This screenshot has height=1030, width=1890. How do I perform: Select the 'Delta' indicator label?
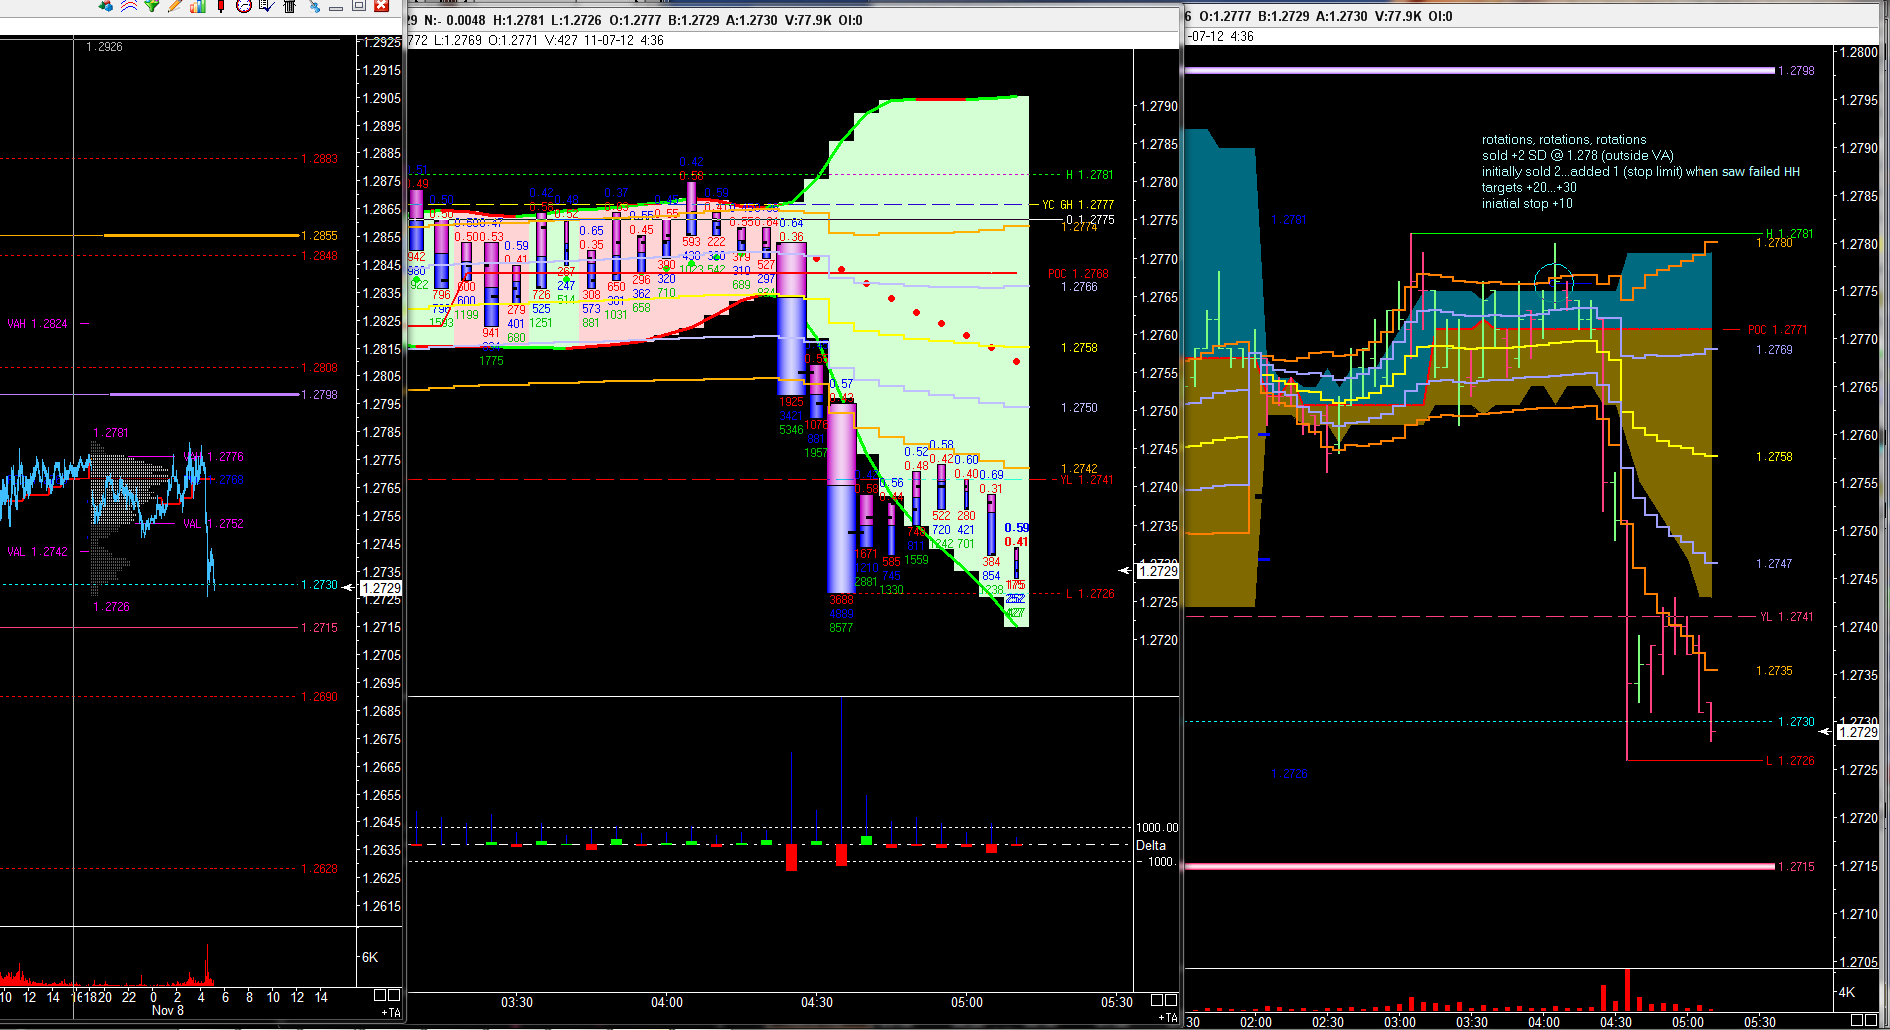pos(1151,846)
